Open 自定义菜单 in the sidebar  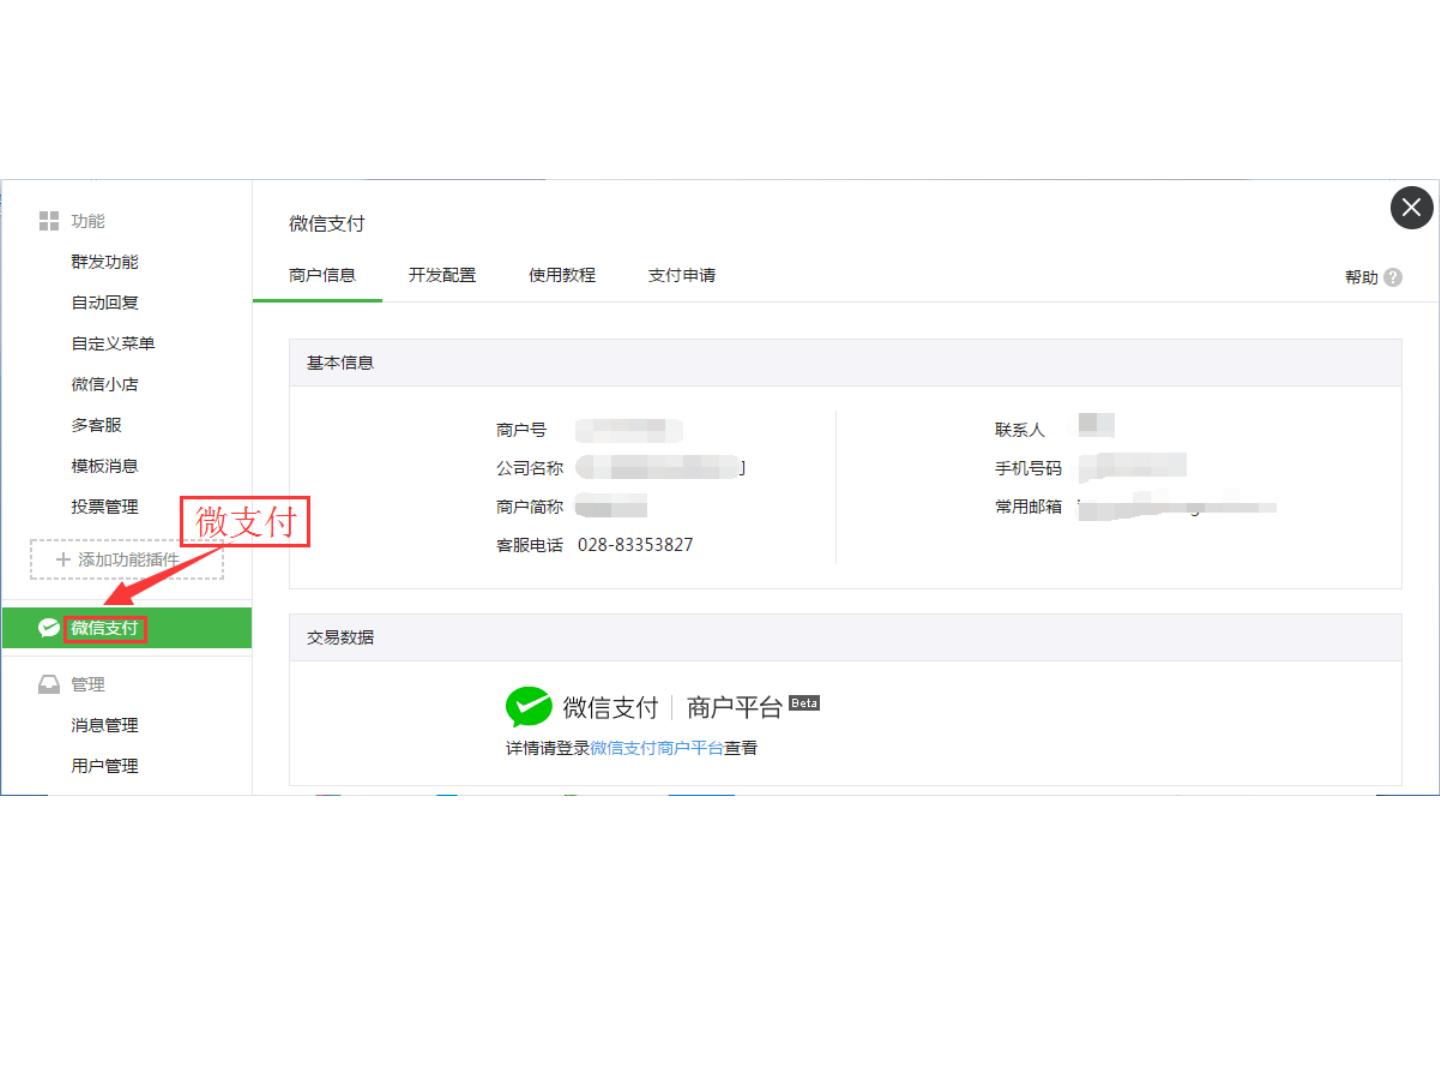point(113,344)
